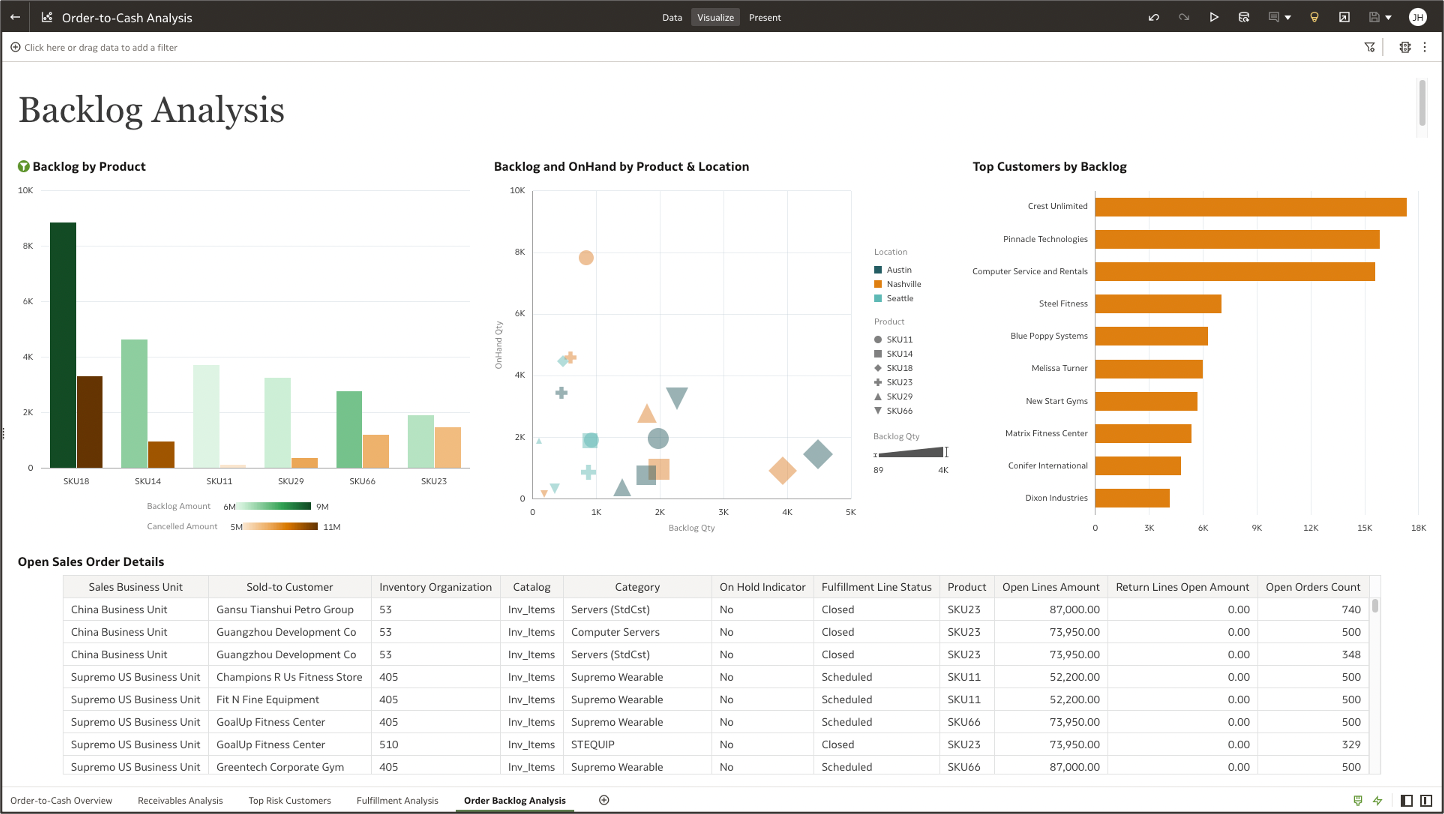
Task: Click the Preview (play) icon
Action: coord(1214,17)
